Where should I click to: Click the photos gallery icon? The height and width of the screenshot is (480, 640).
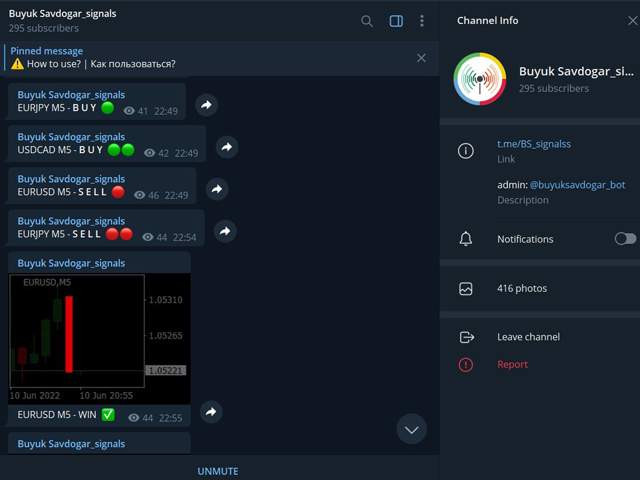coord(466,289)
